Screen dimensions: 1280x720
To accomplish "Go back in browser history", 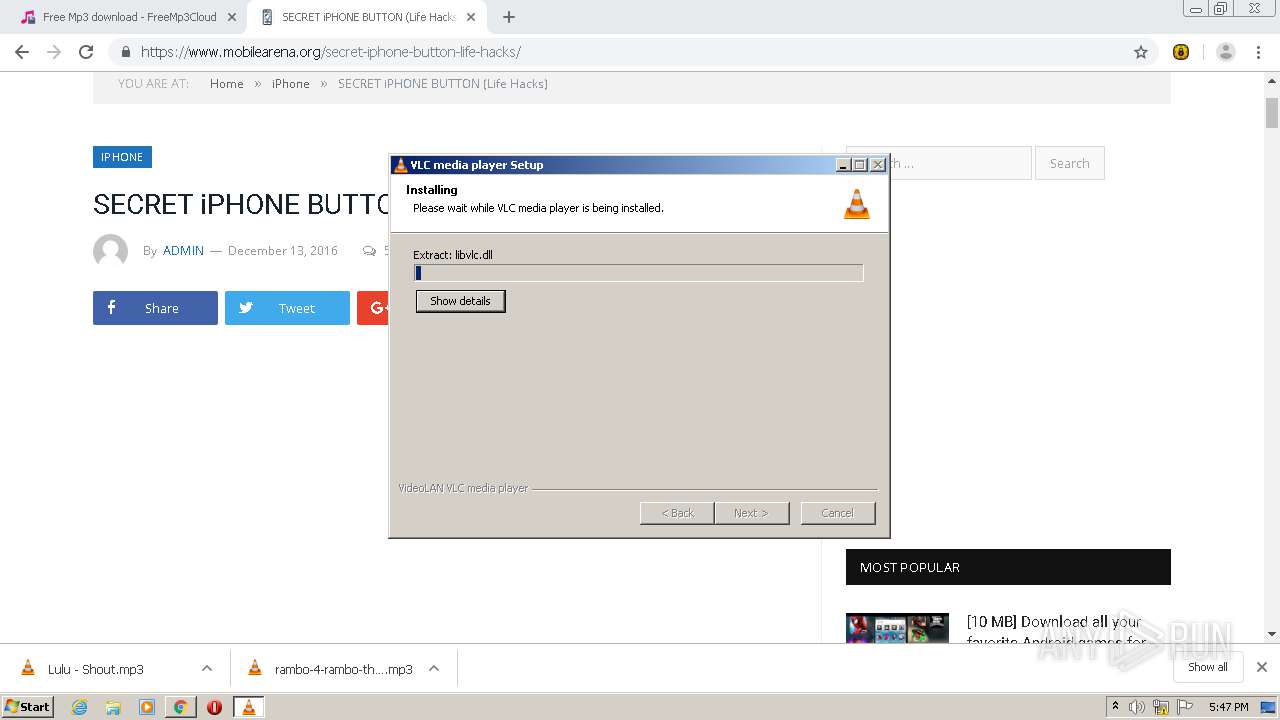I will point(22,52).
